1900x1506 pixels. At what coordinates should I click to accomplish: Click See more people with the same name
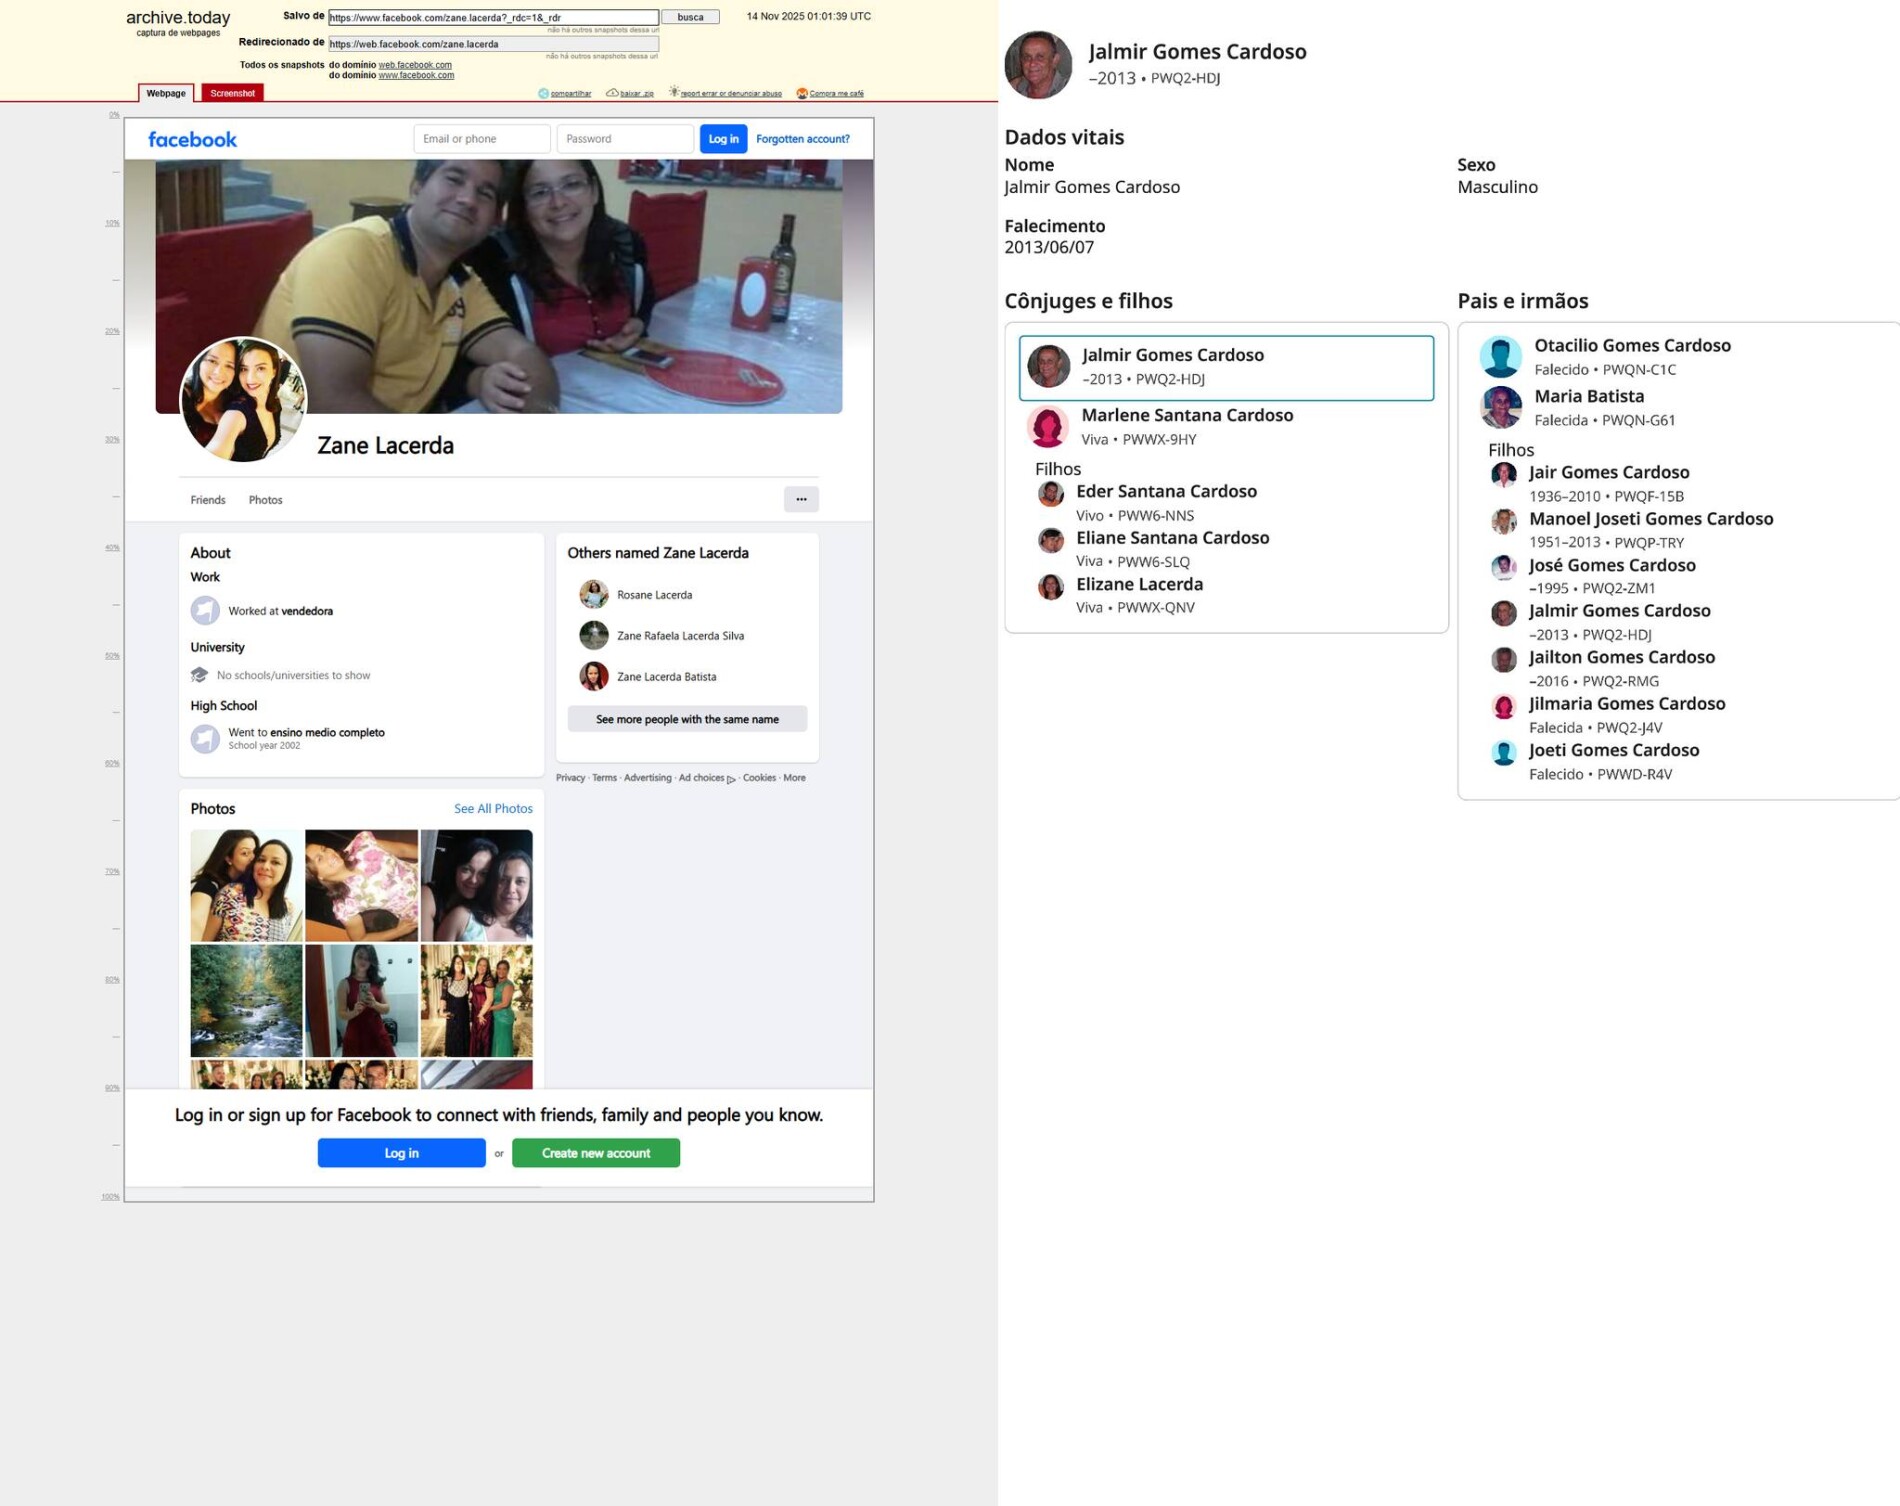687,719
